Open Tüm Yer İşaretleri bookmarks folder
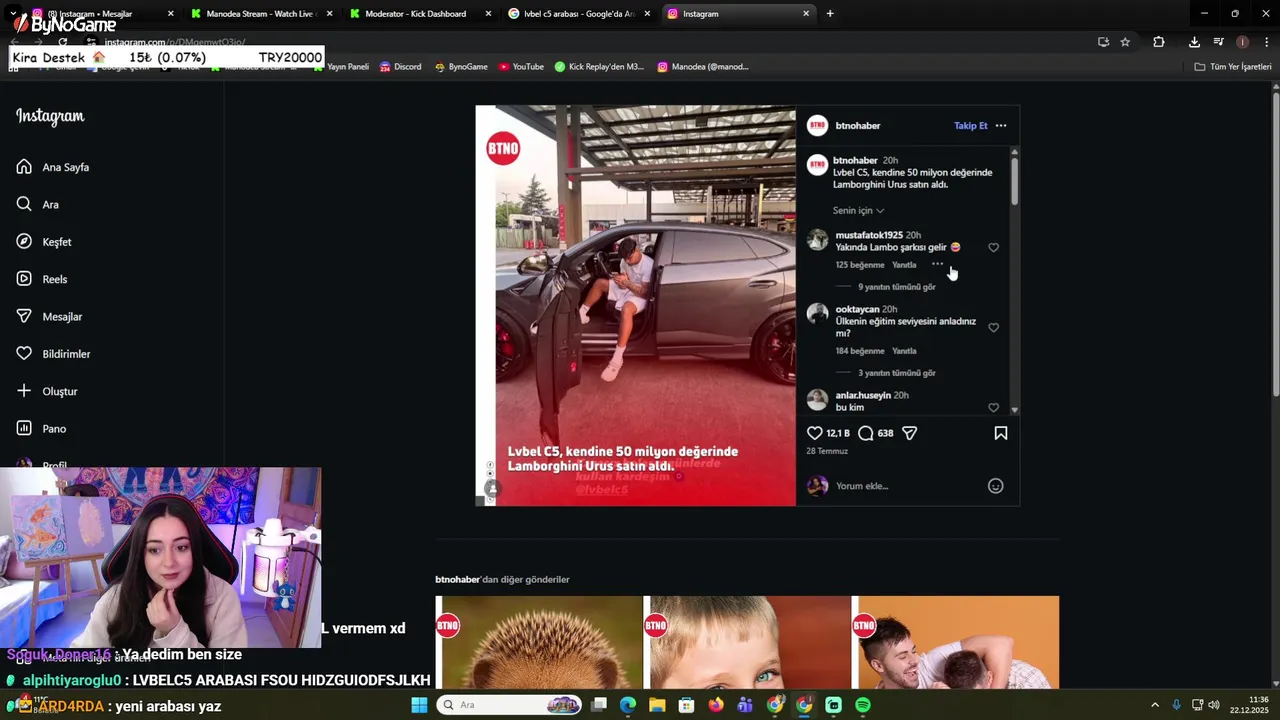This screenshot has height=720, width=1280. coord(1233,67)
